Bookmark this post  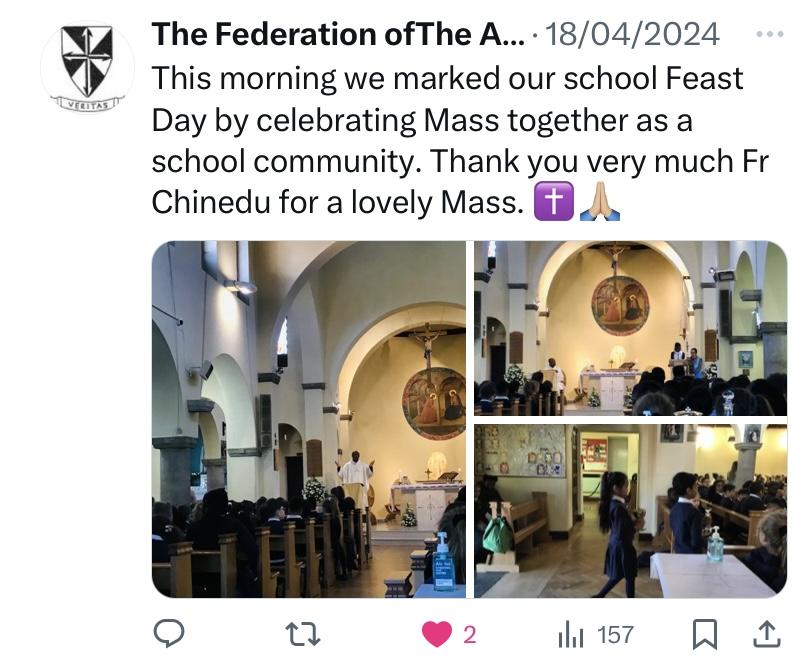pos(704,634)
